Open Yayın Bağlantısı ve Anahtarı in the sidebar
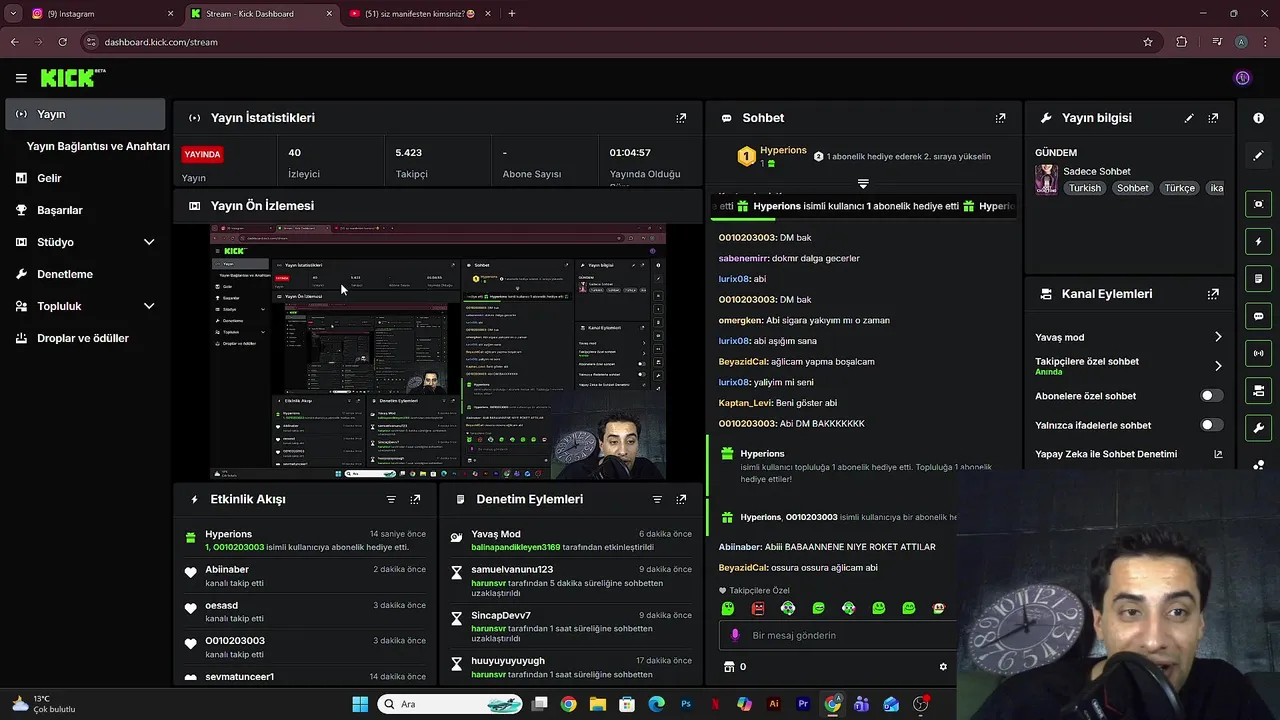 pyautogui.click(x=98, y=146)
